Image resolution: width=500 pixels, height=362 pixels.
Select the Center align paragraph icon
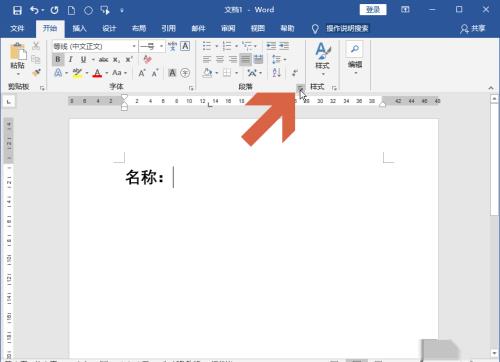tap(220, 60)
